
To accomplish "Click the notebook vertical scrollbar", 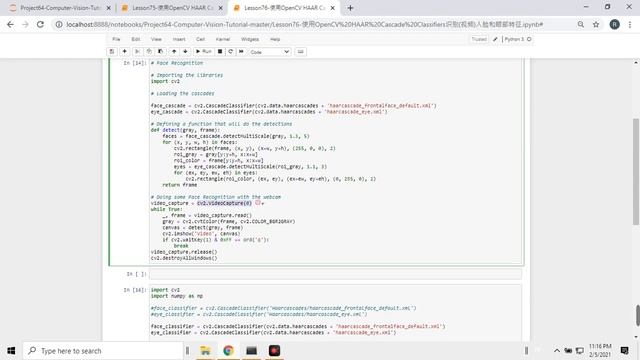I will click(x=636, y=171).
